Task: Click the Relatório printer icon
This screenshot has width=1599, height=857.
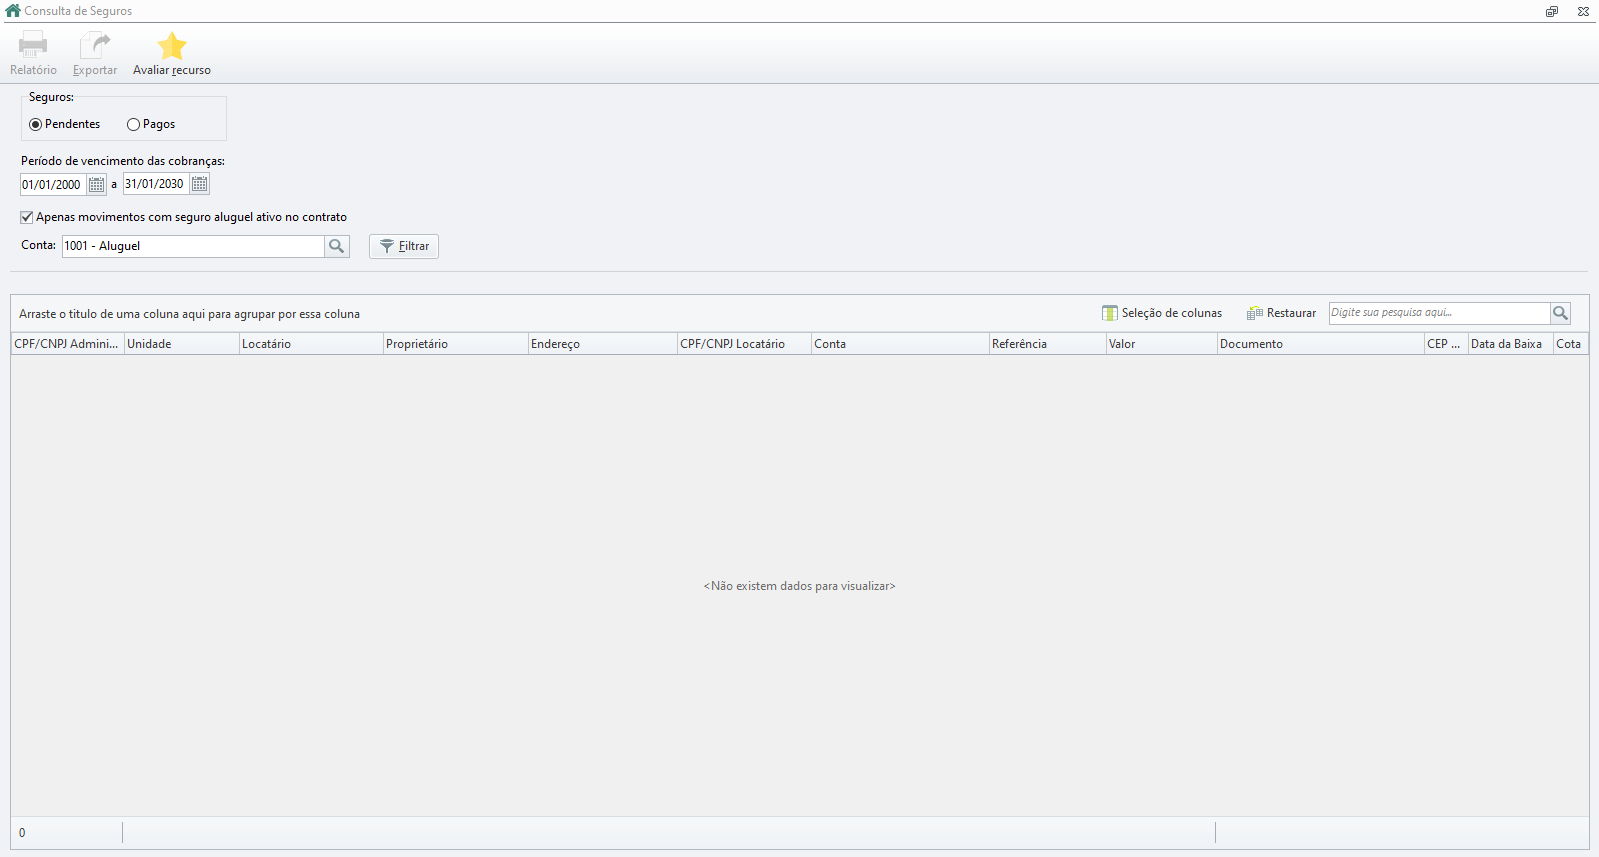Action: pos(33,45)
